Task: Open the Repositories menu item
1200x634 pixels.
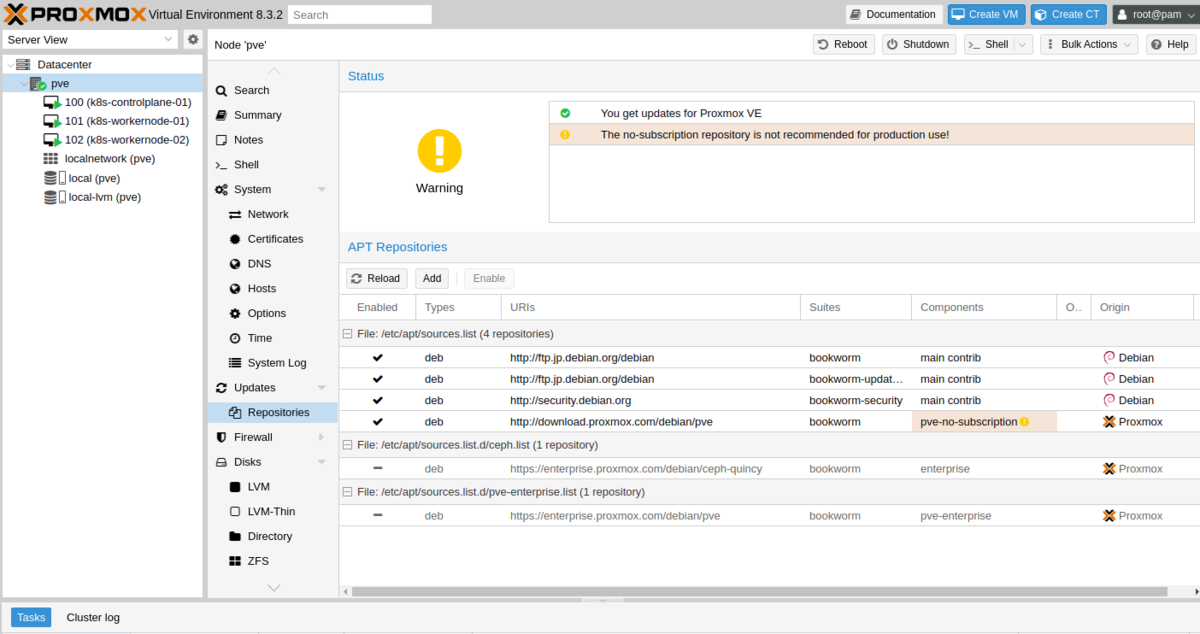Action: 273,412
